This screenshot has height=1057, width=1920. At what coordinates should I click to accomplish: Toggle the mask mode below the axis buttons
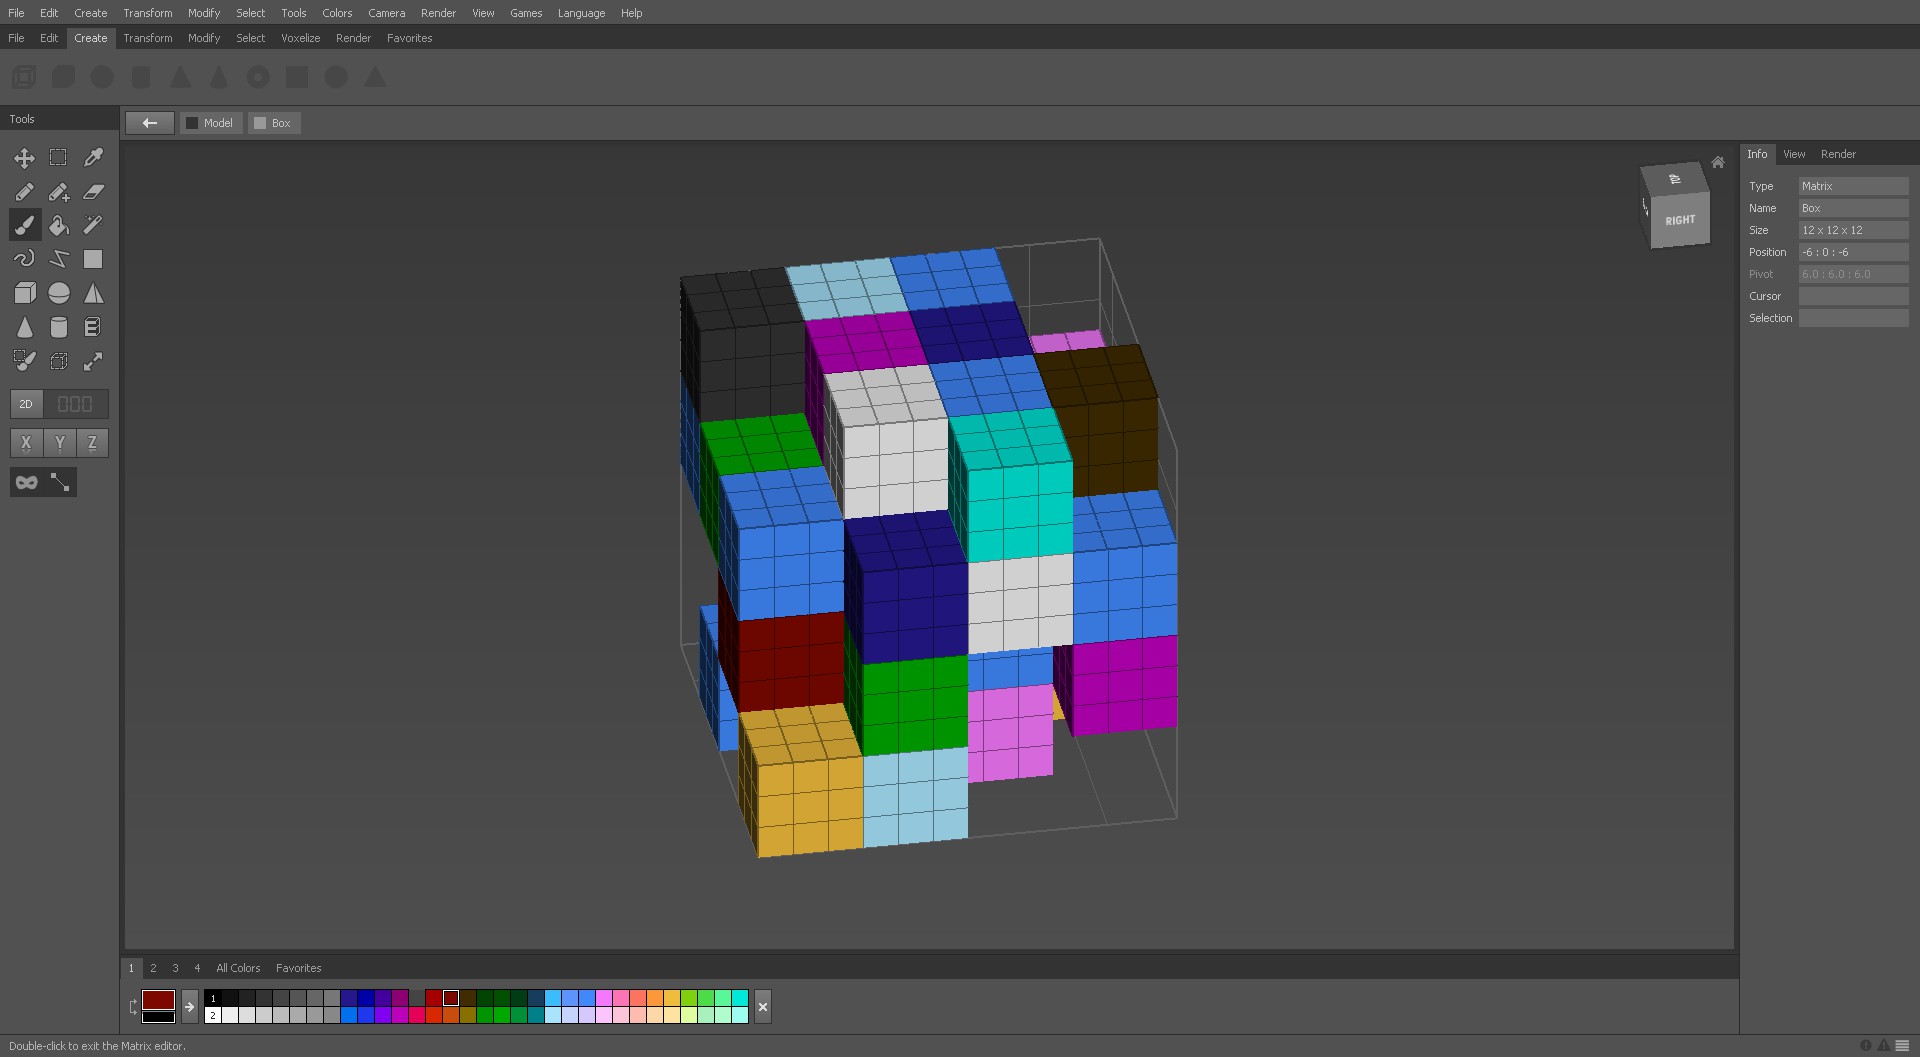point(26,482)
